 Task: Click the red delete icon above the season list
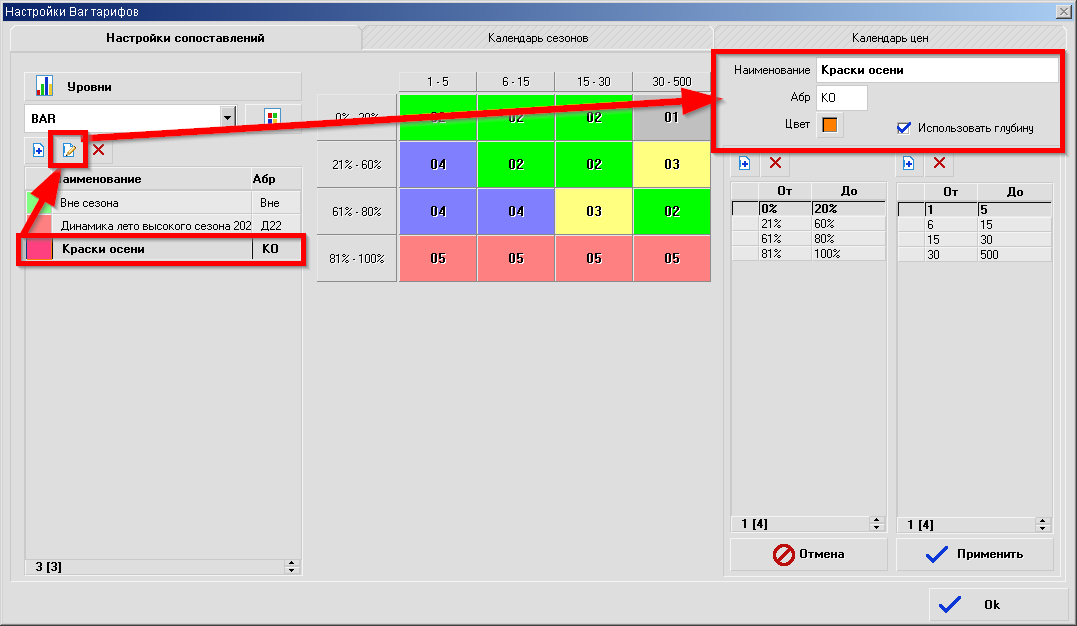[x=98, y=150]
